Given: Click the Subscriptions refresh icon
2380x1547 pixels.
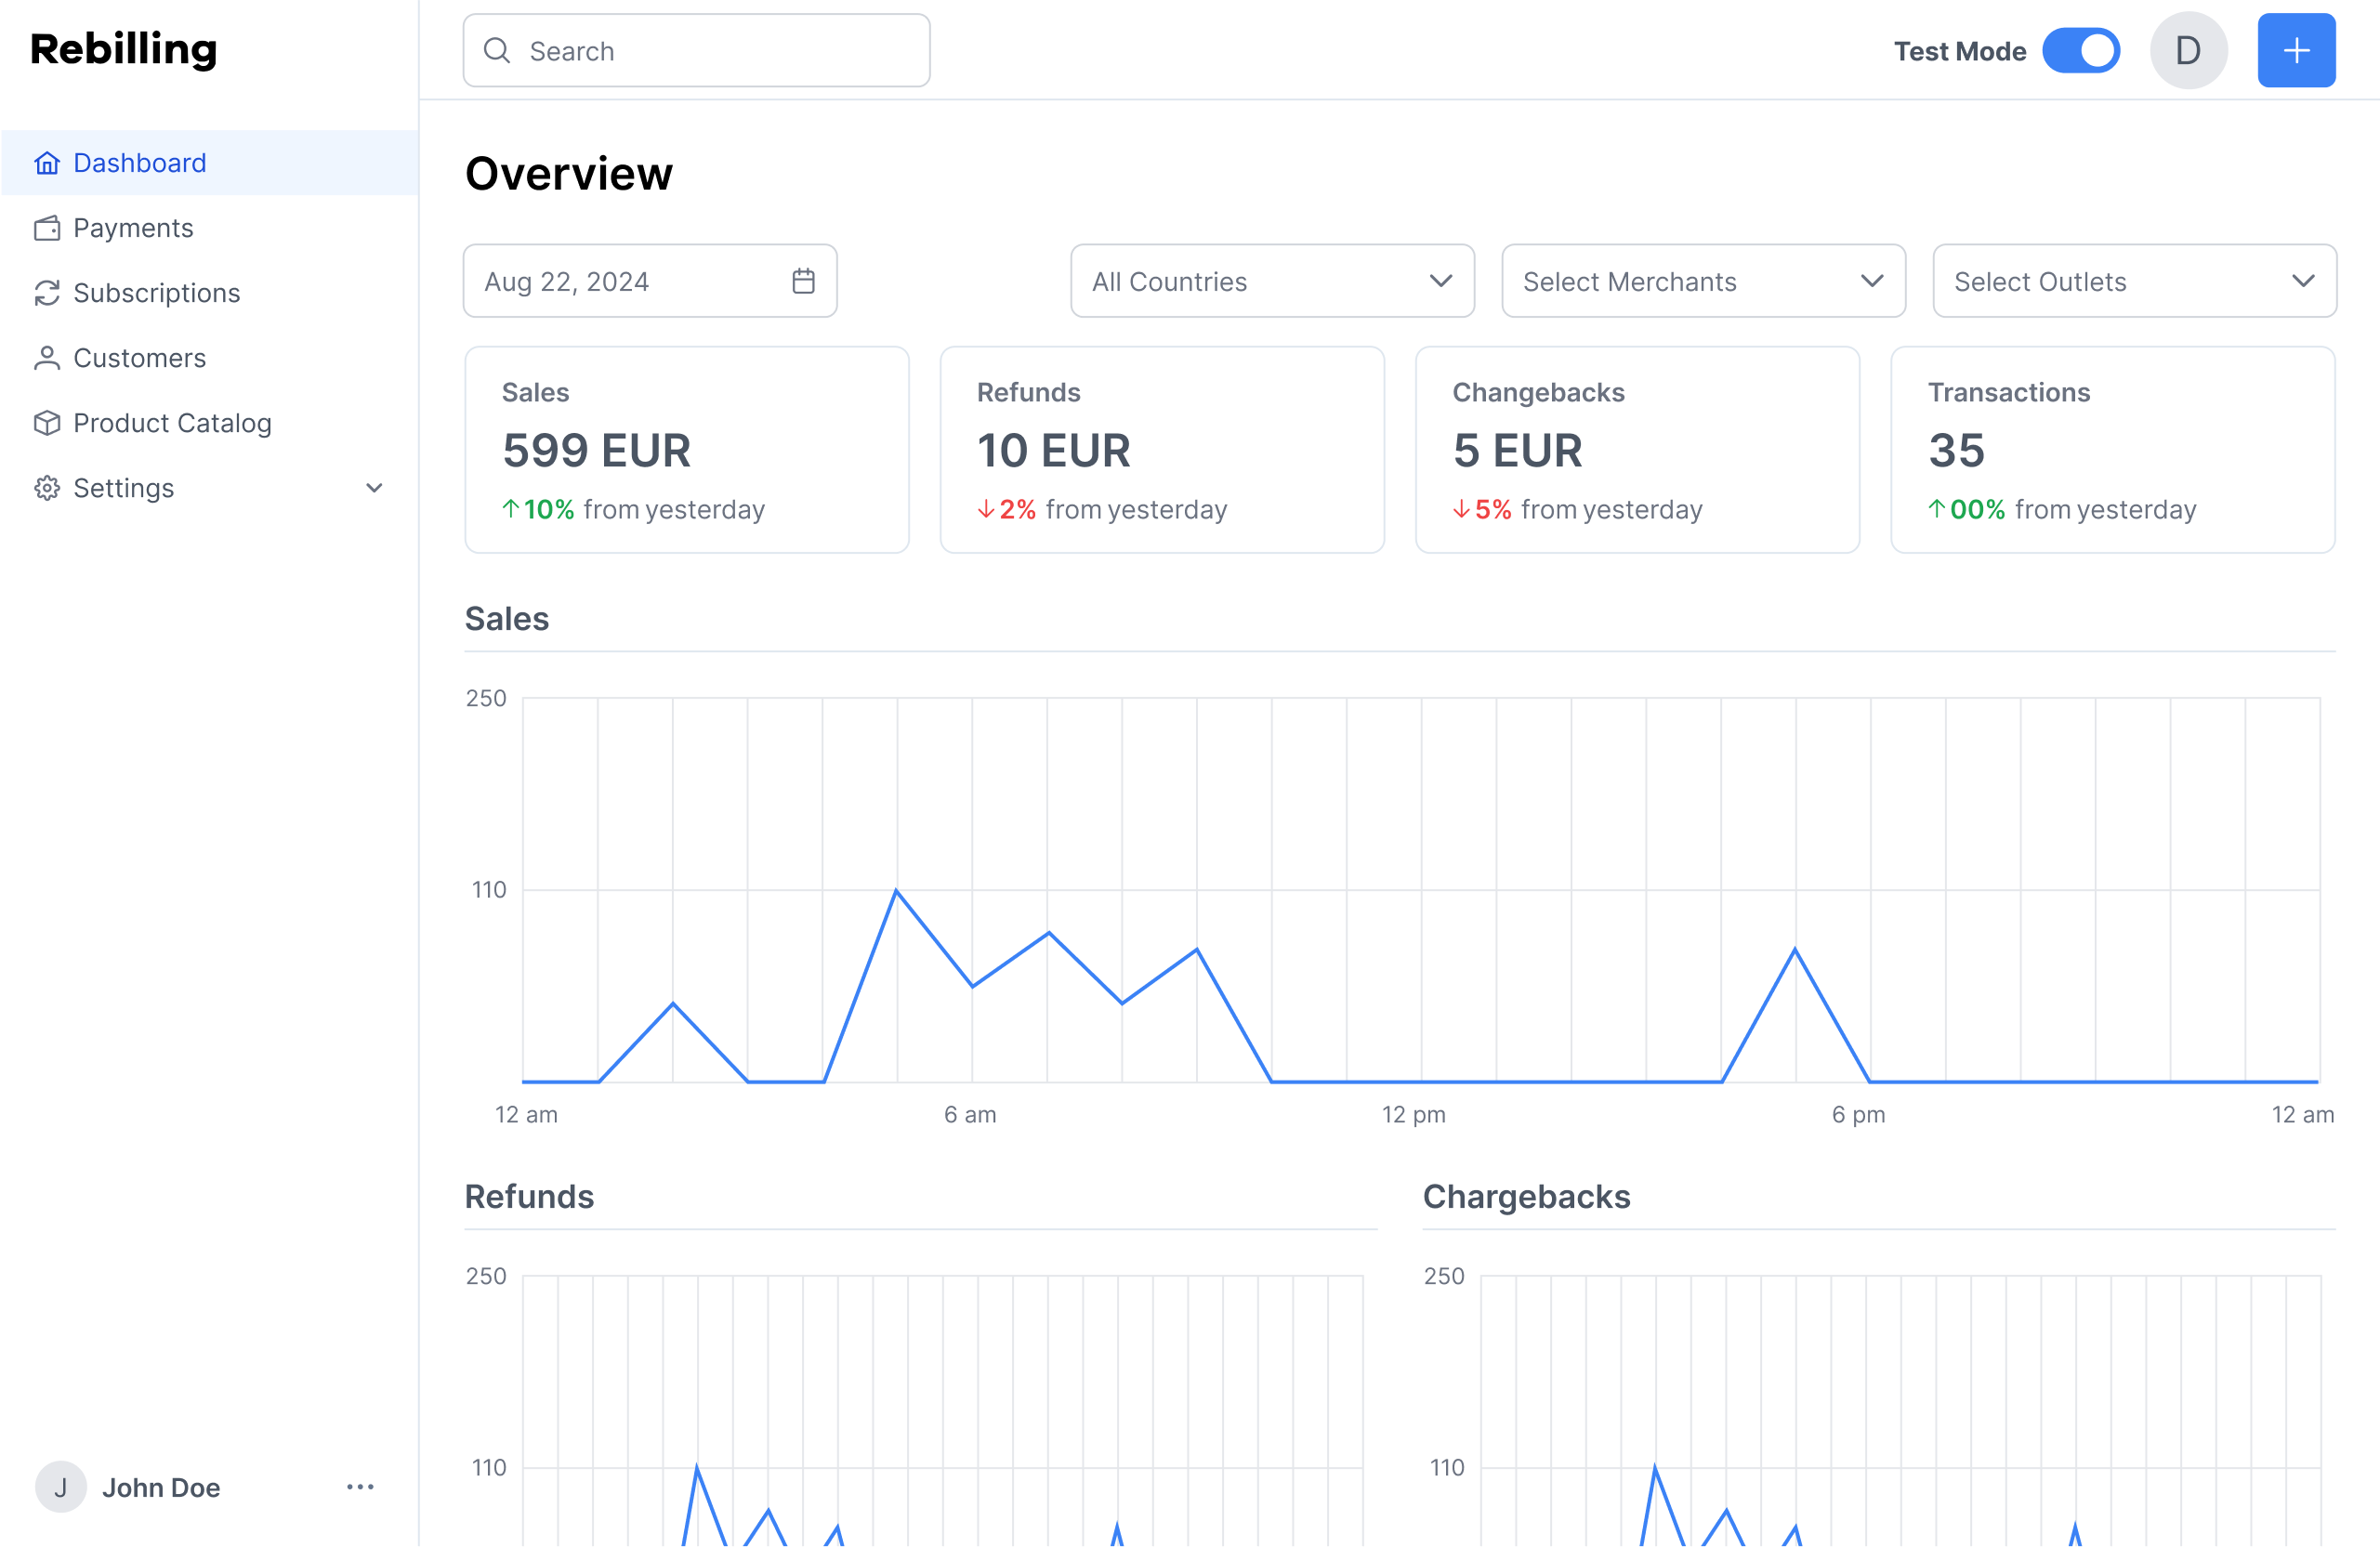Looking at the screenshot, I should pyautogui.click(x=47, y=293).
